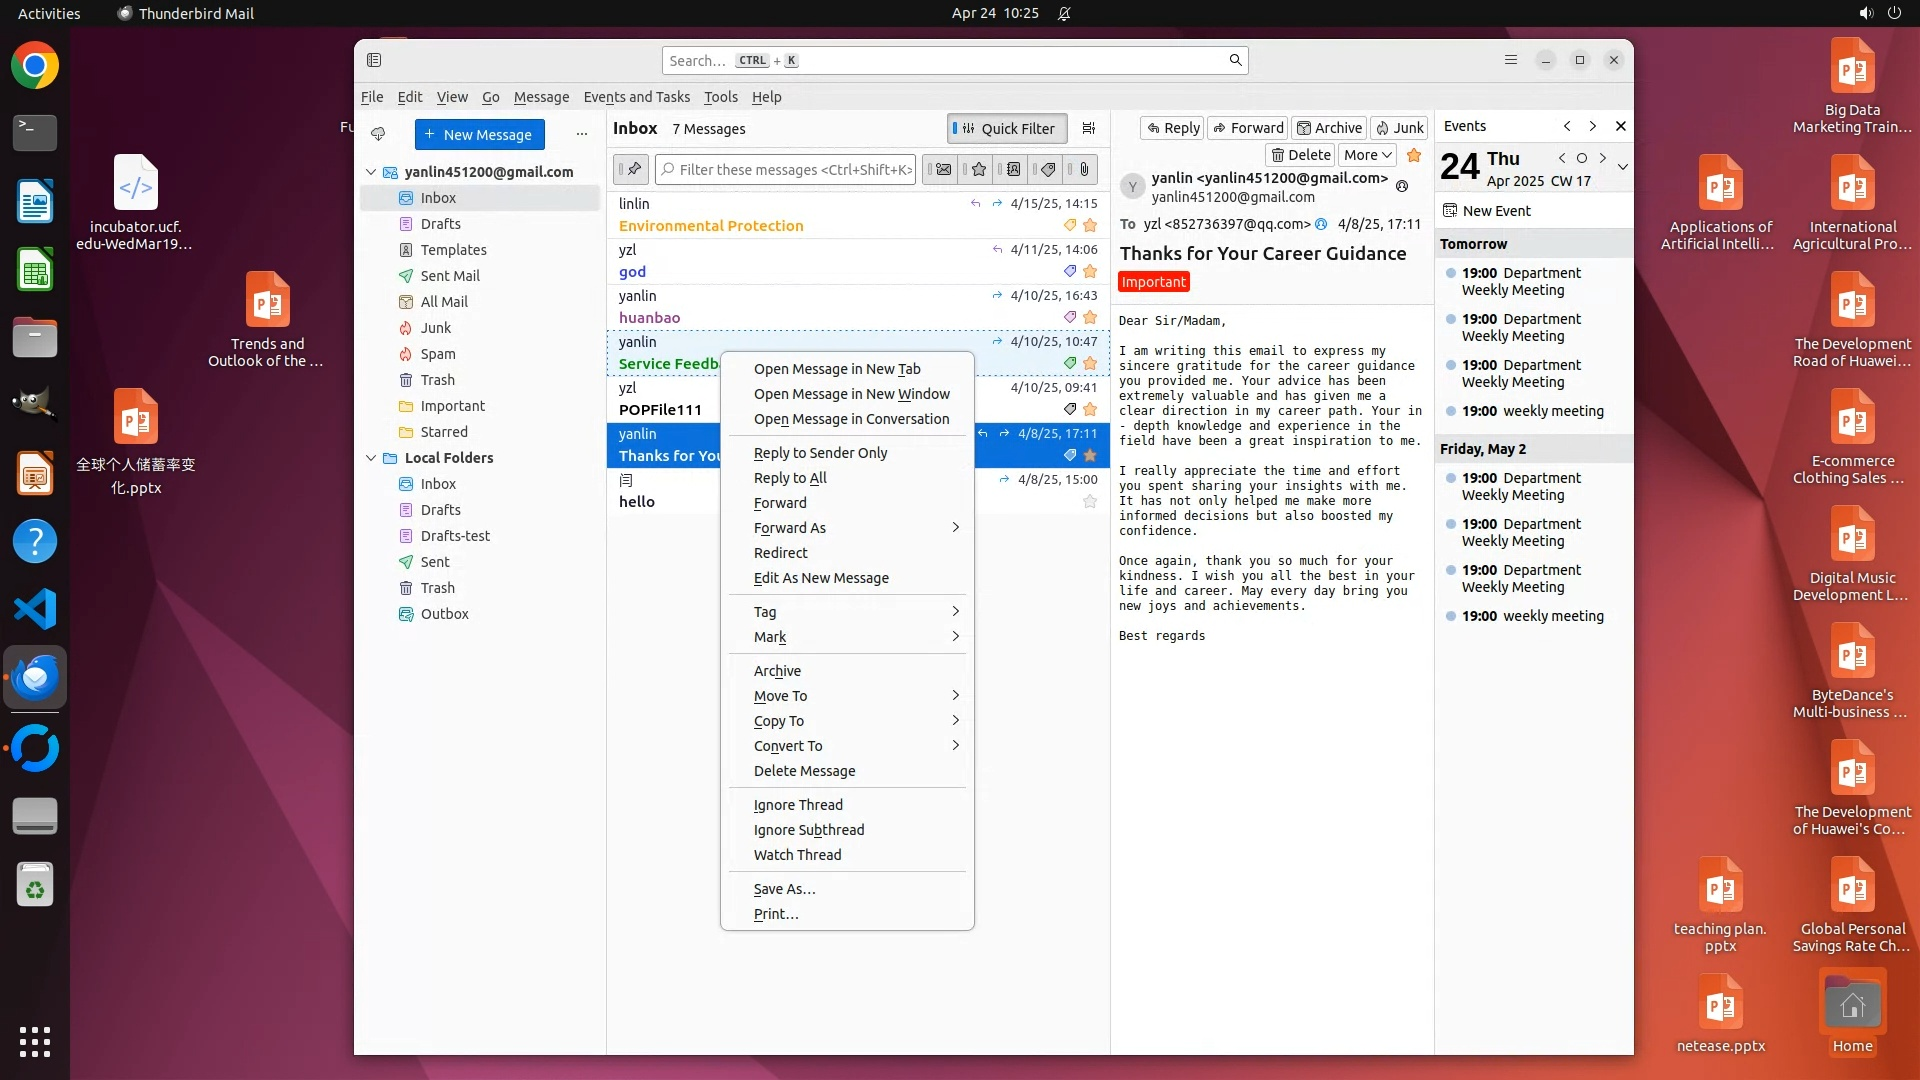Click the pin filters icon

(x=632, y=170)
